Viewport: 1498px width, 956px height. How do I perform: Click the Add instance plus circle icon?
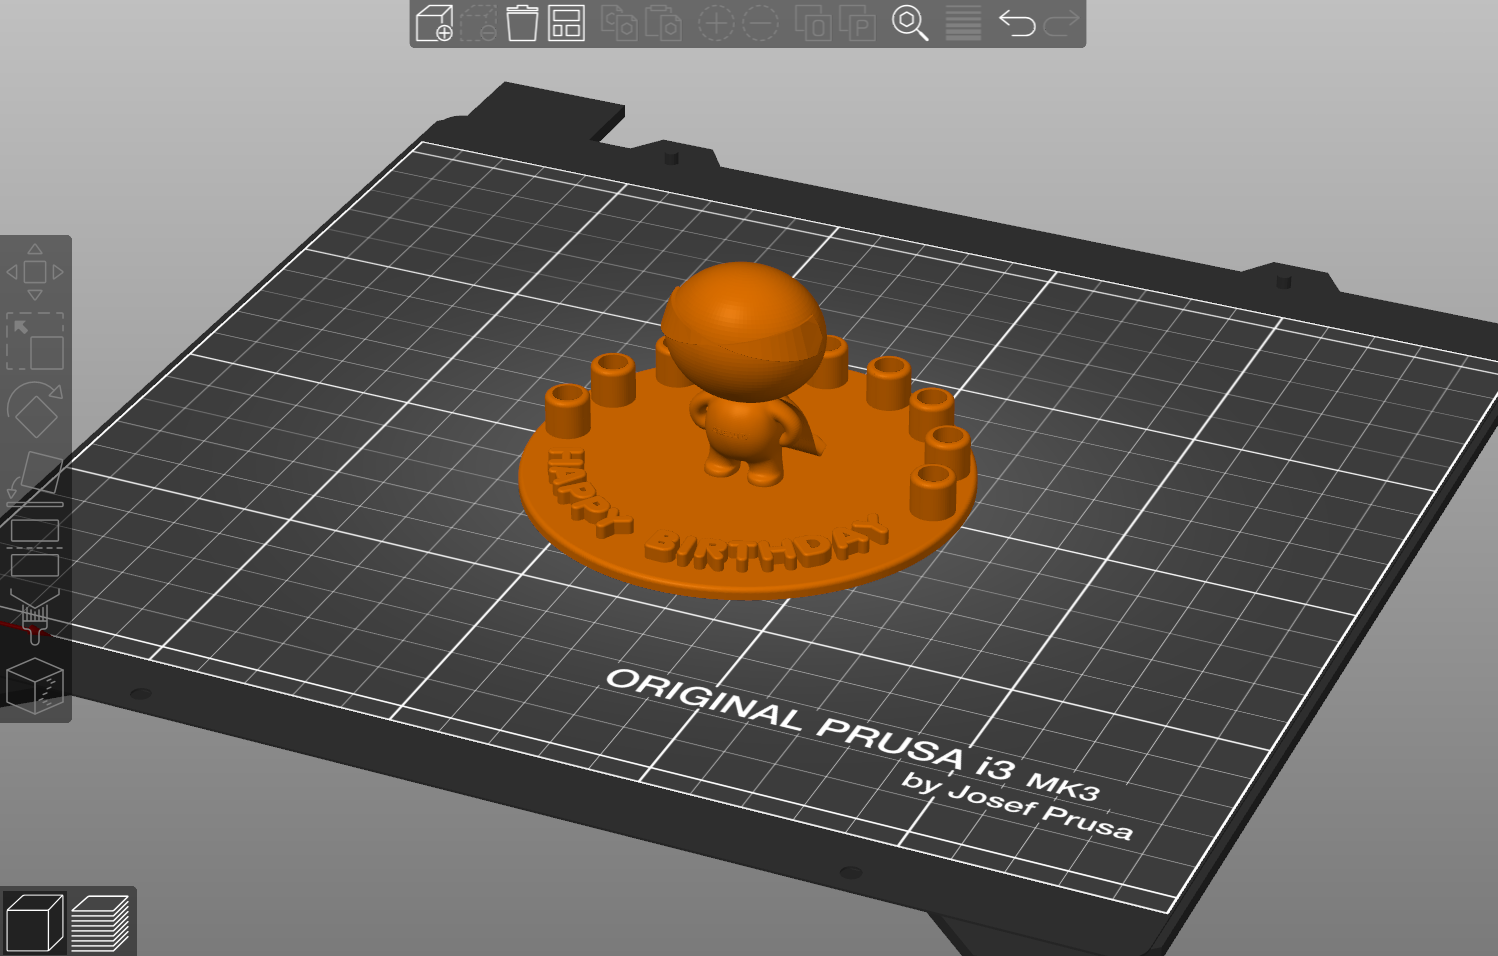[x=715, y=23]
